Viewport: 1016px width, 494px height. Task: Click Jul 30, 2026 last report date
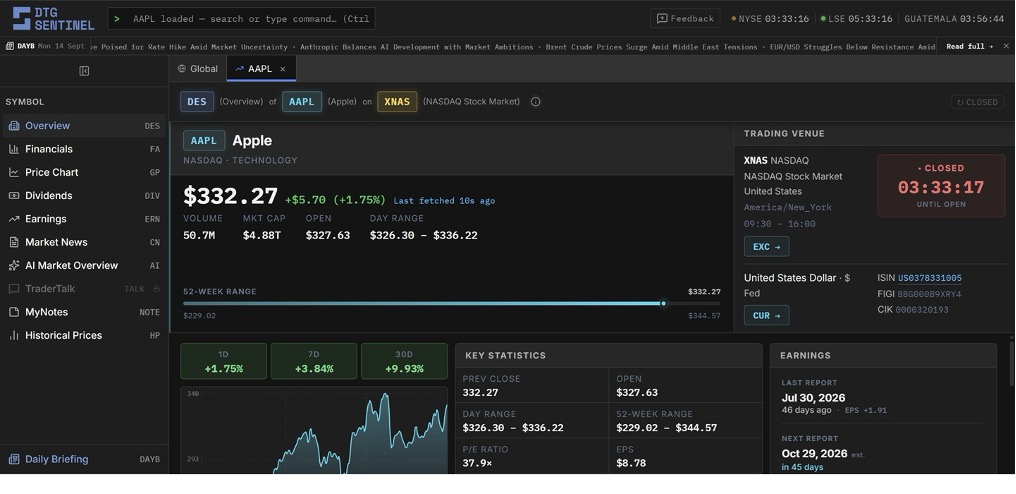(x=813, y=398)
